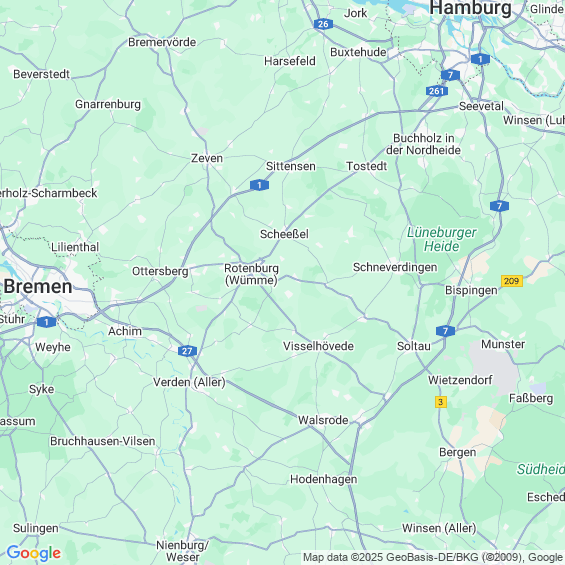
Task: Click the A1 shield near Stuhr
Action: 46,322
